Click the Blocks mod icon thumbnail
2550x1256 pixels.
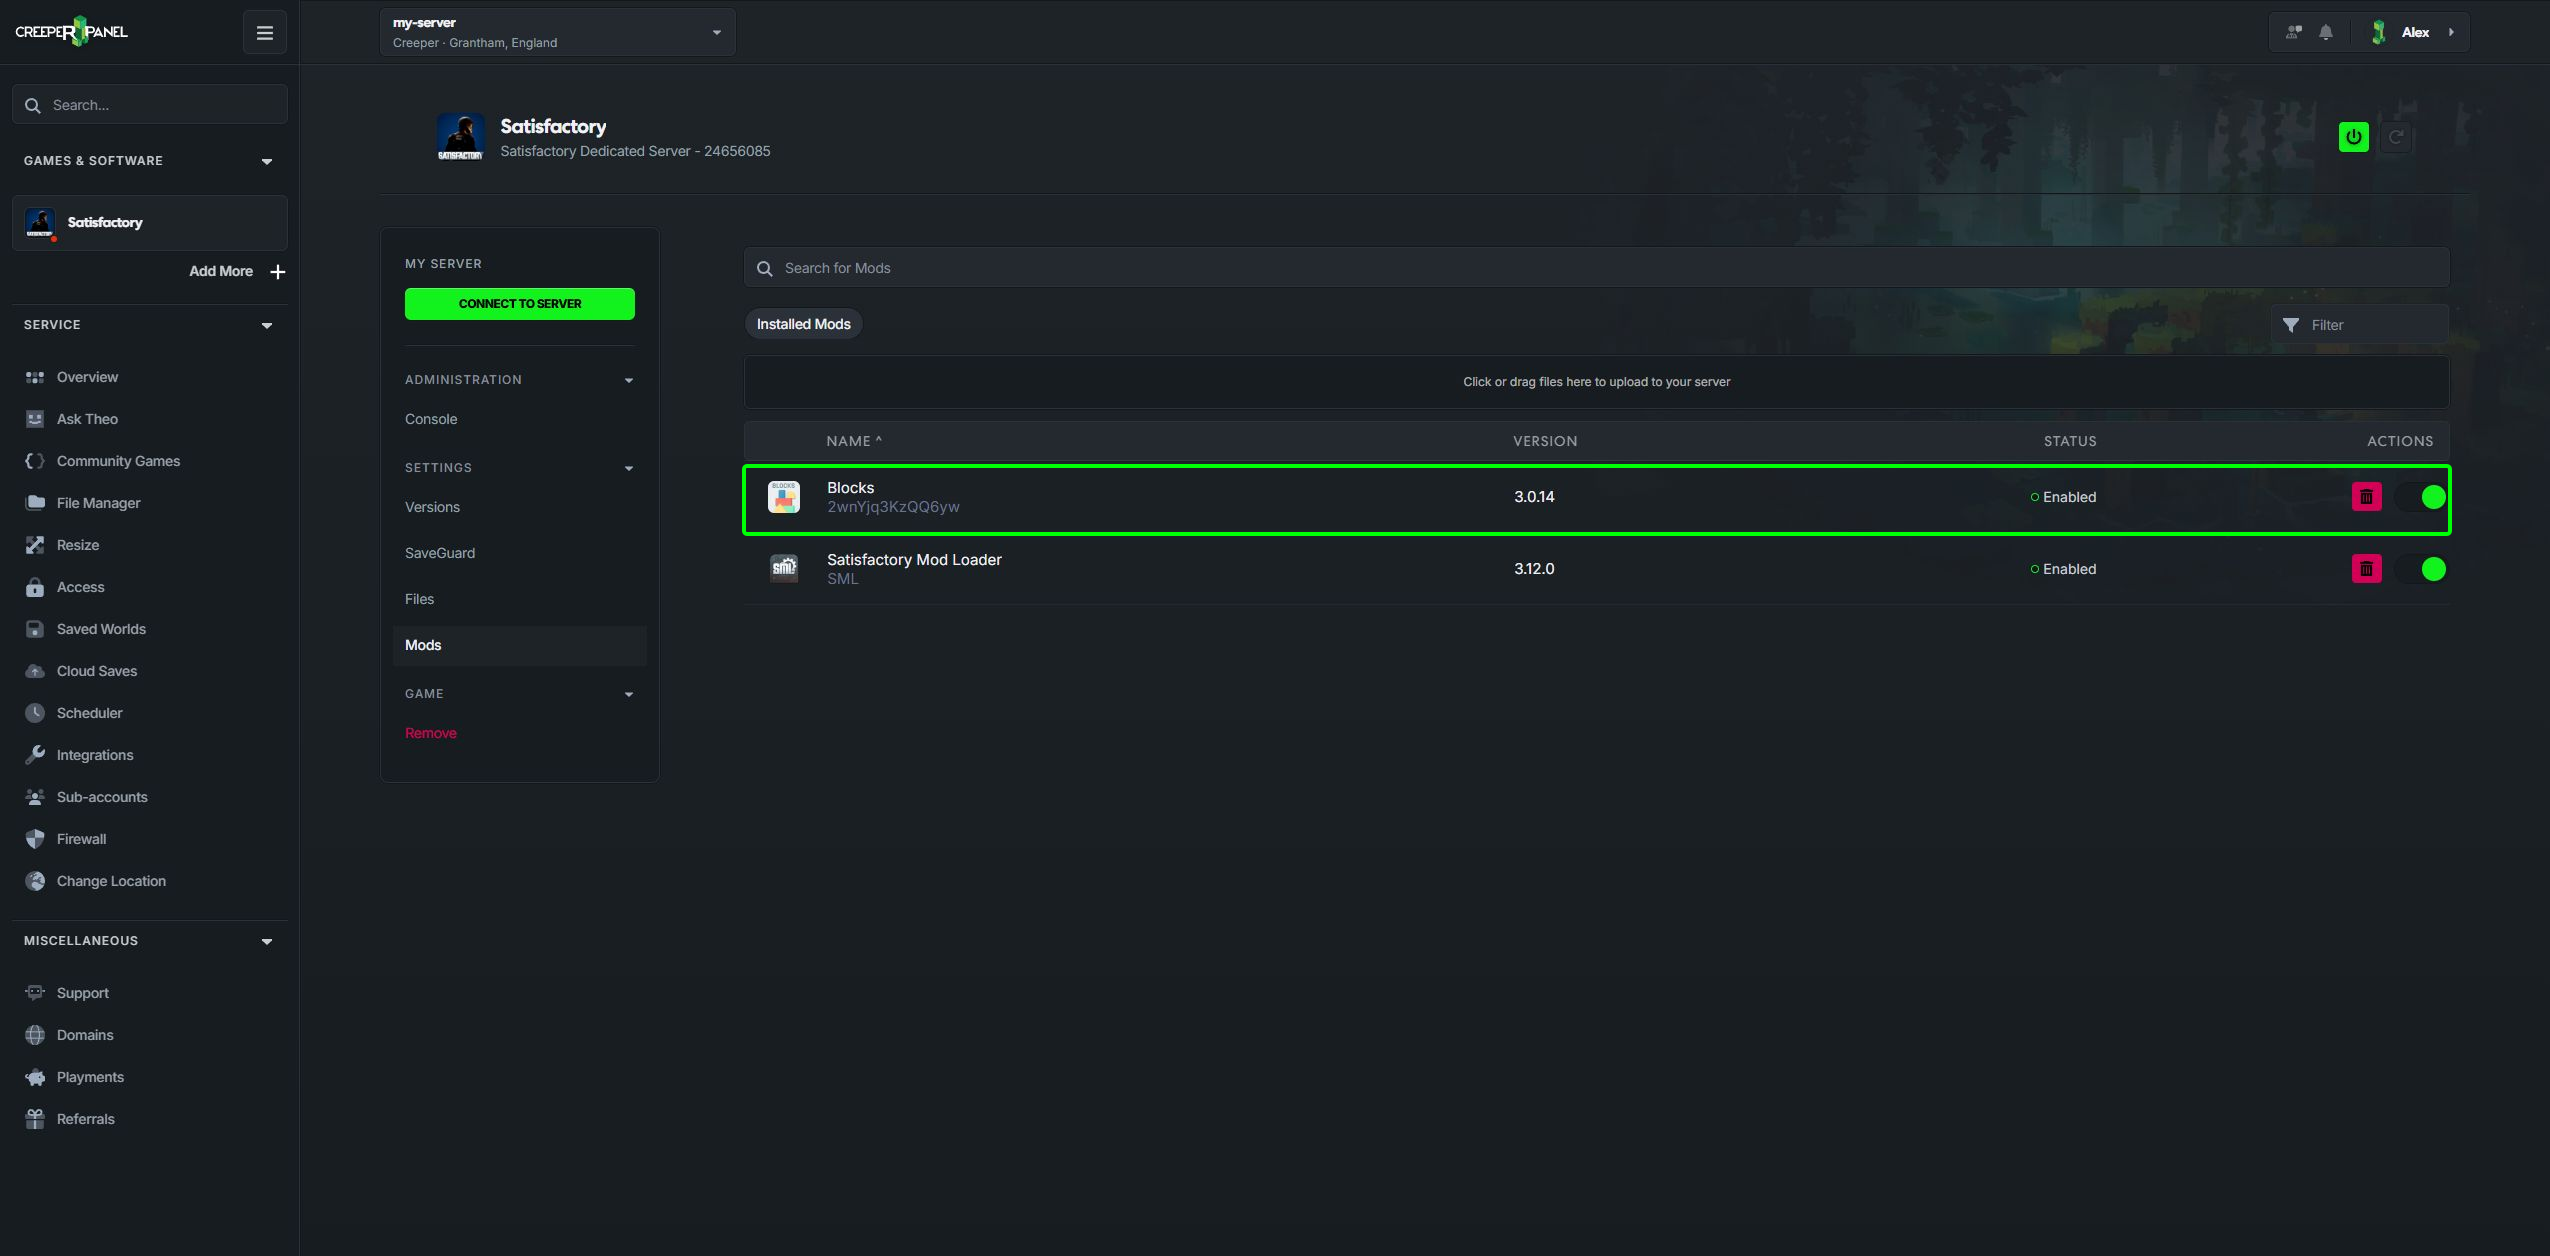coord(784,497)
